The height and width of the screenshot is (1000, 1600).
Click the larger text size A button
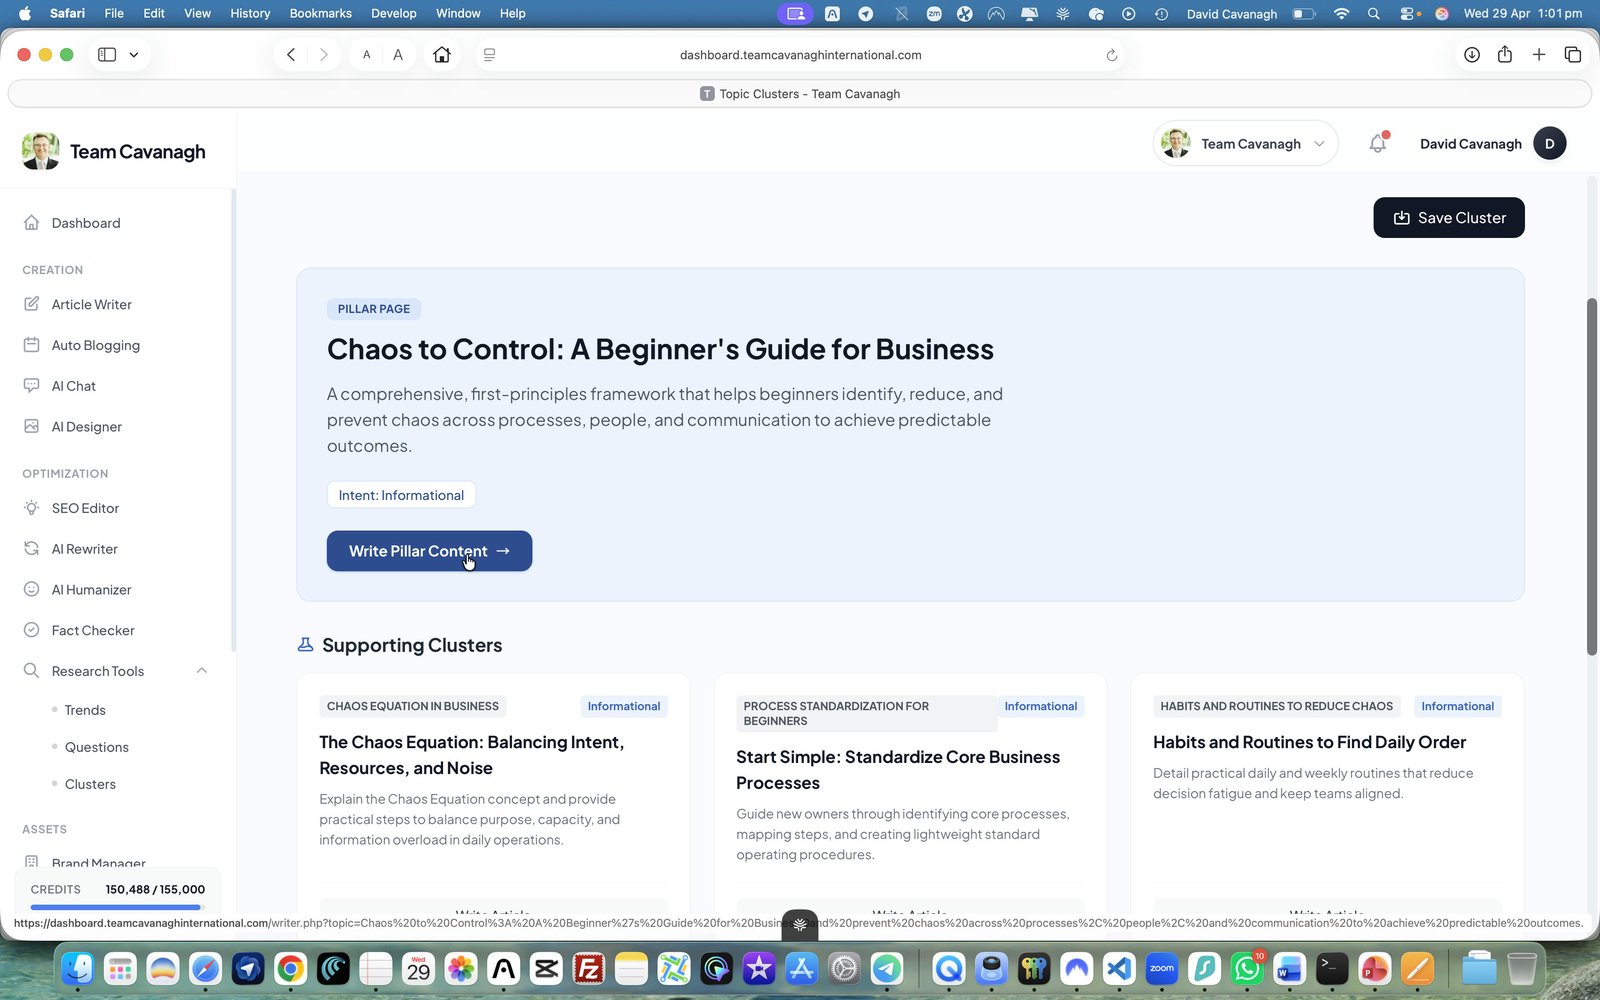point(398,55)
